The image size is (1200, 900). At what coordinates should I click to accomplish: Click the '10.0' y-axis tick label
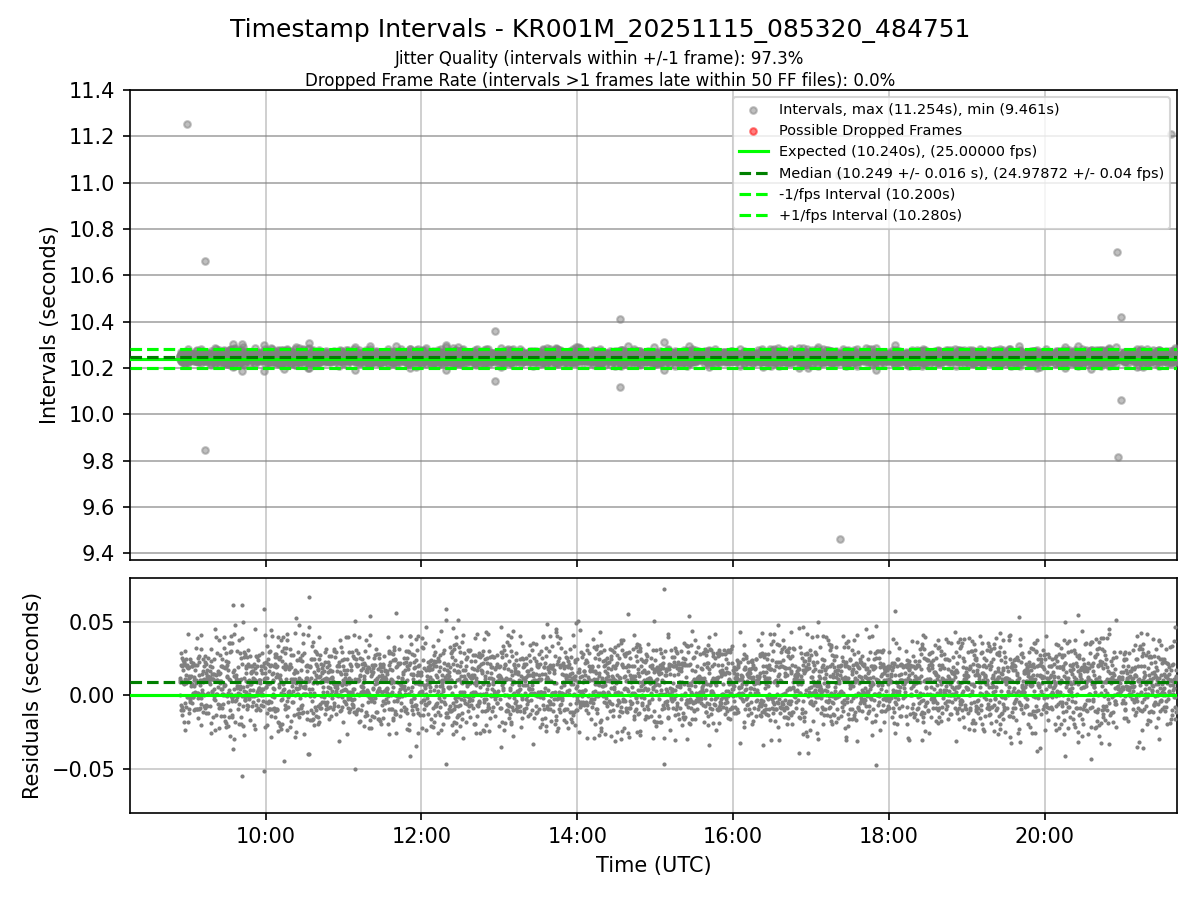94,415
